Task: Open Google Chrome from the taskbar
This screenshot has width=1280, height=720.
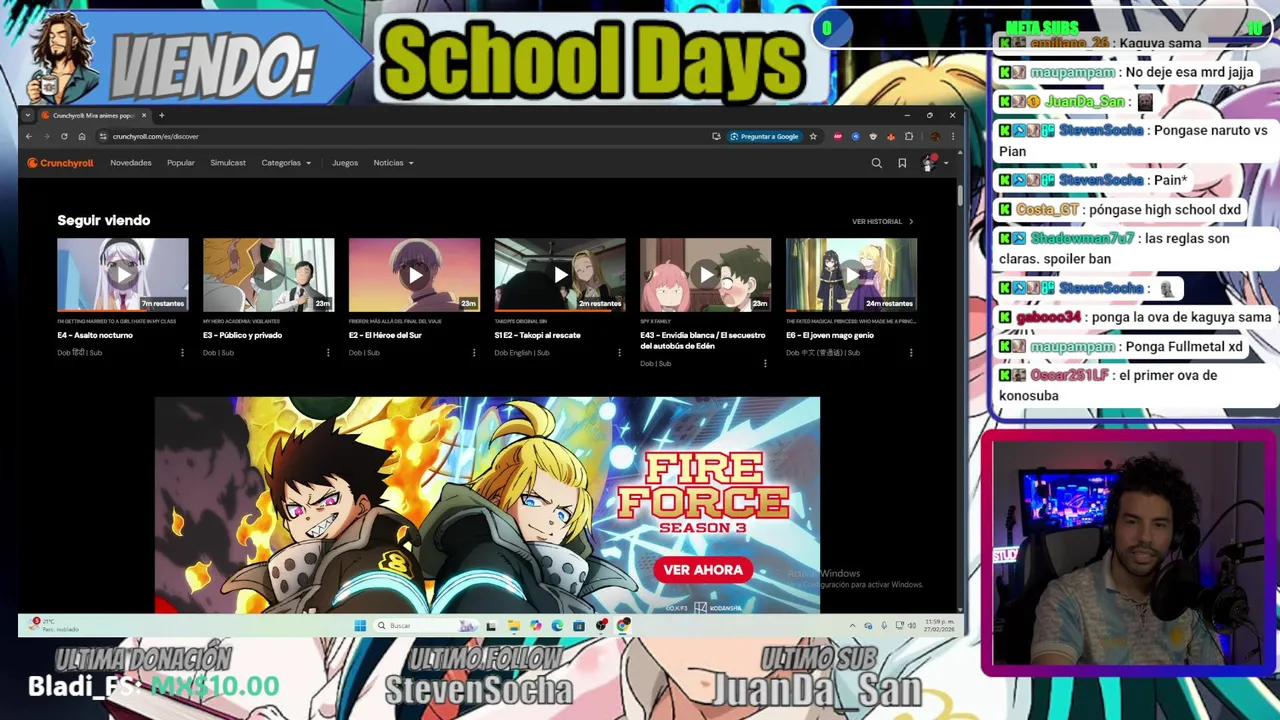Action: pos(623,626)
